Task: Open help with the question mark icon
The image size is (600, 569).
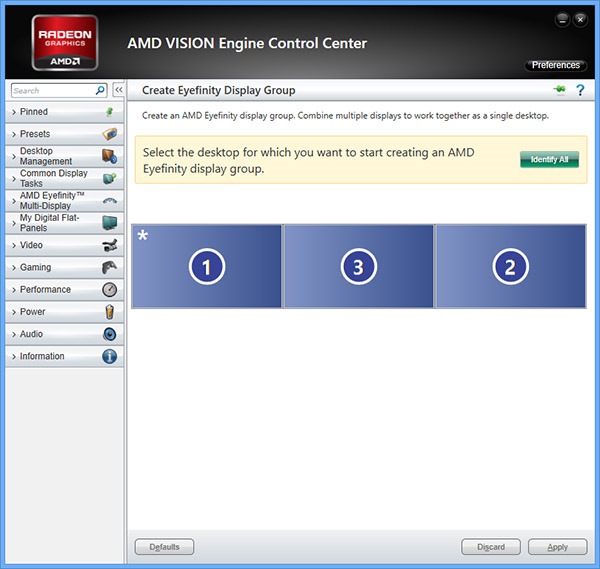Action: click(x=579, y=90)
